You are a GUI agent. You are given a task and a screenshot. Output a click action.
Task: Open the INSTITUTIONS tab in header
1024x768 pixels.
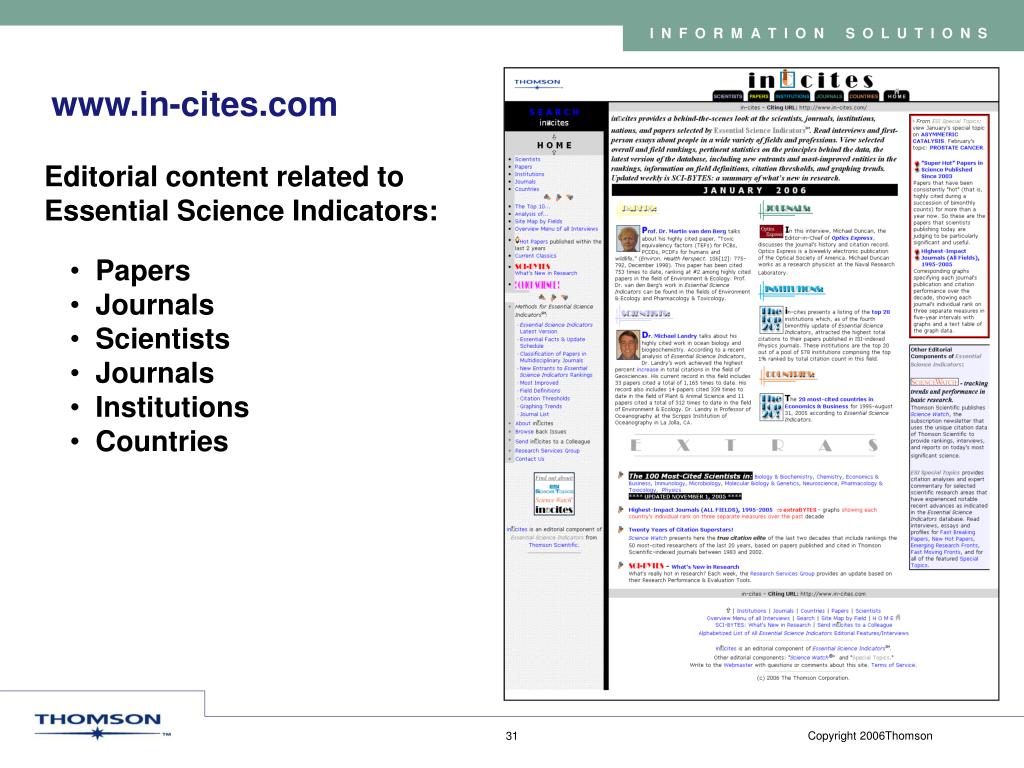(x=792, y=96)
